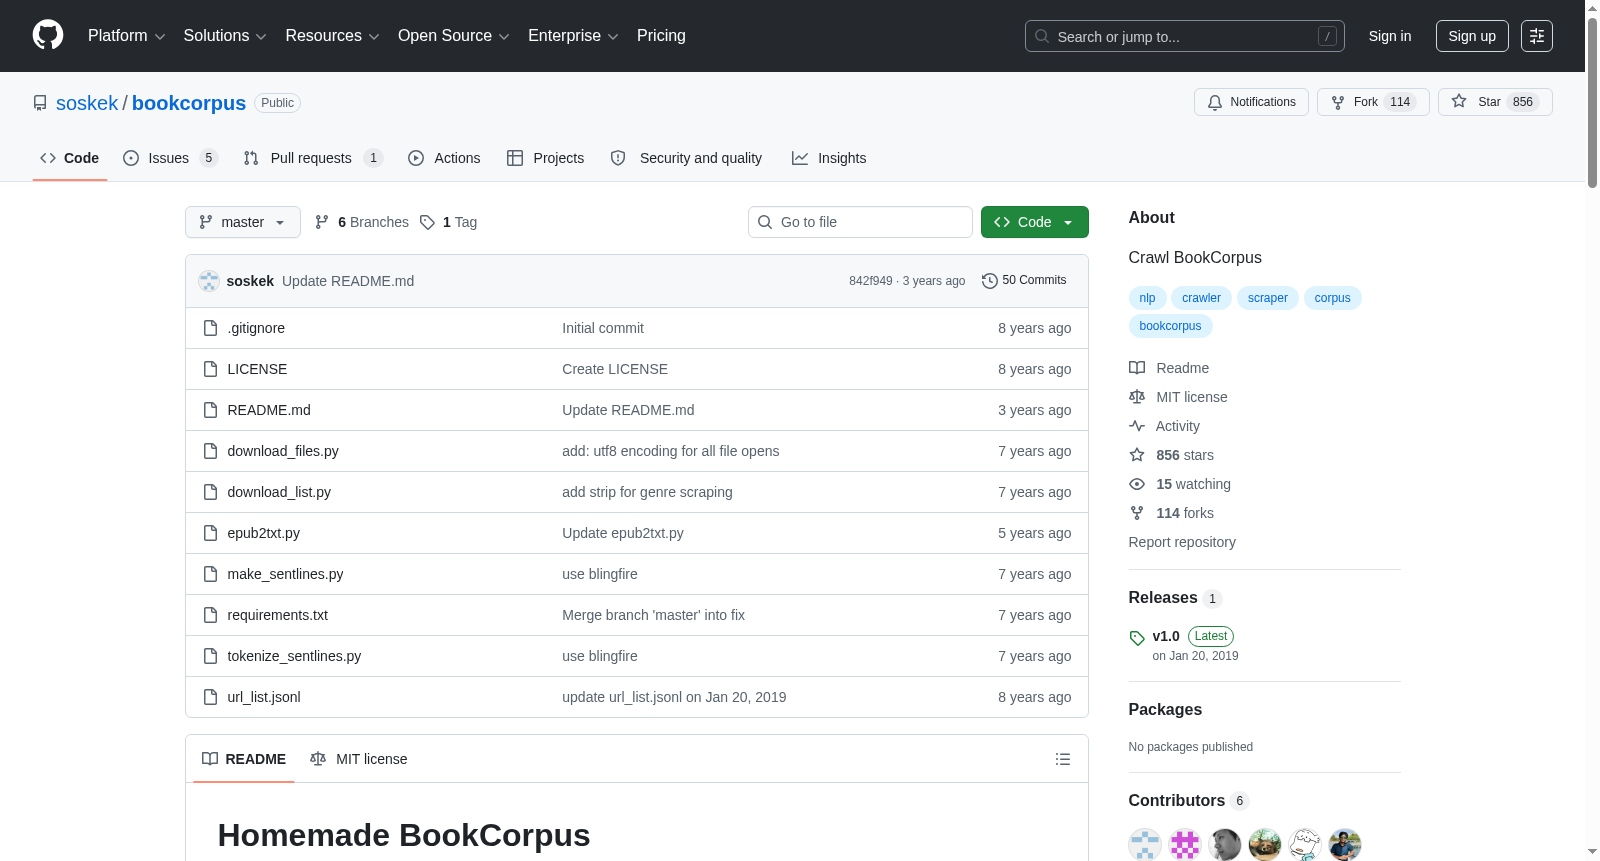Open the green Code dropdown
Screen dimensions: 1600x861
[1035, 222]
